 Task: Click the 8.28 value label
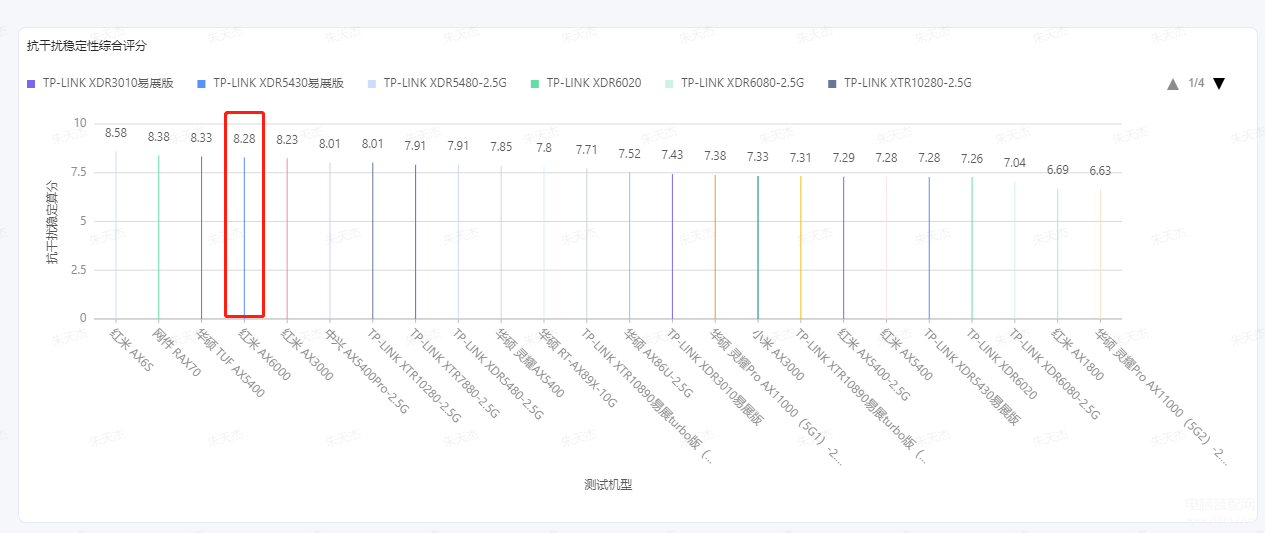click(245, 138)
